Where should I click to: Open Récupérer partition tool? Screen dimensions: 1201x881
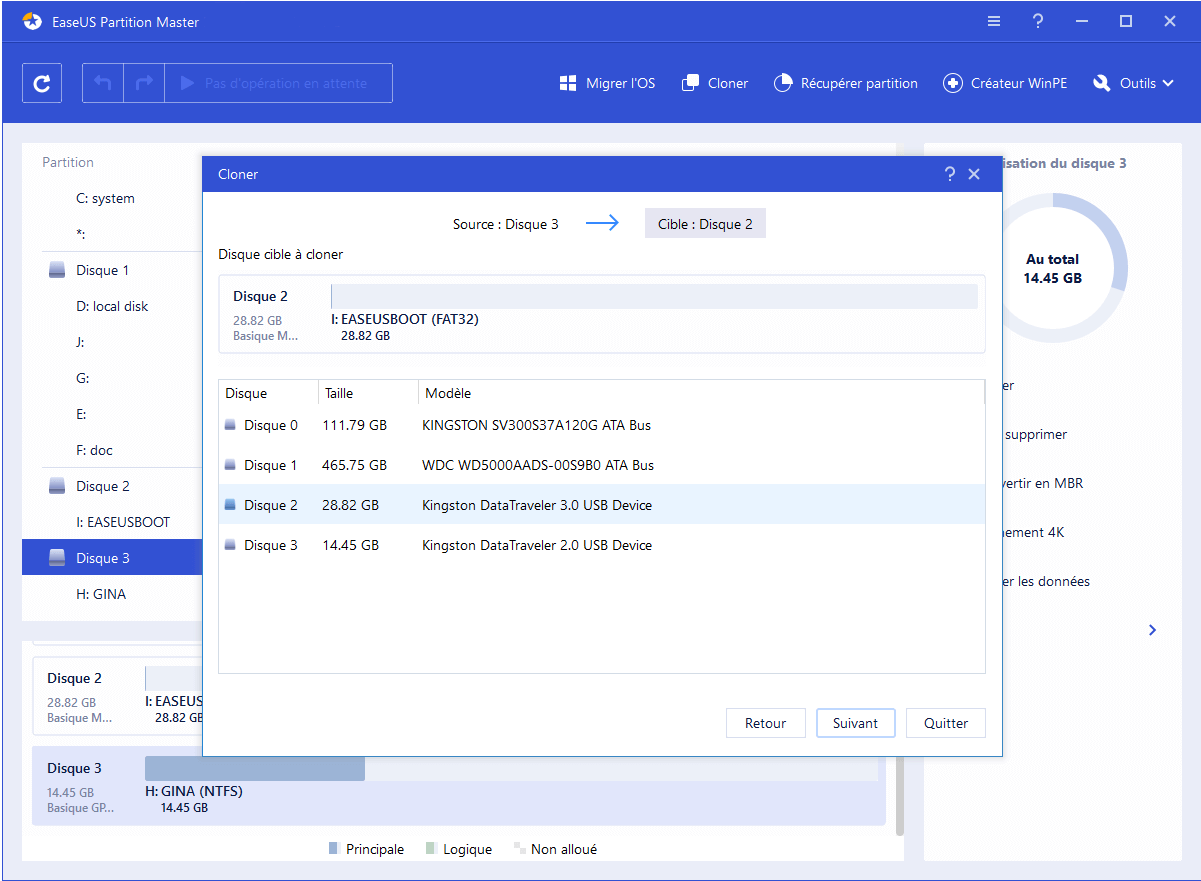(x=845, y=84)
